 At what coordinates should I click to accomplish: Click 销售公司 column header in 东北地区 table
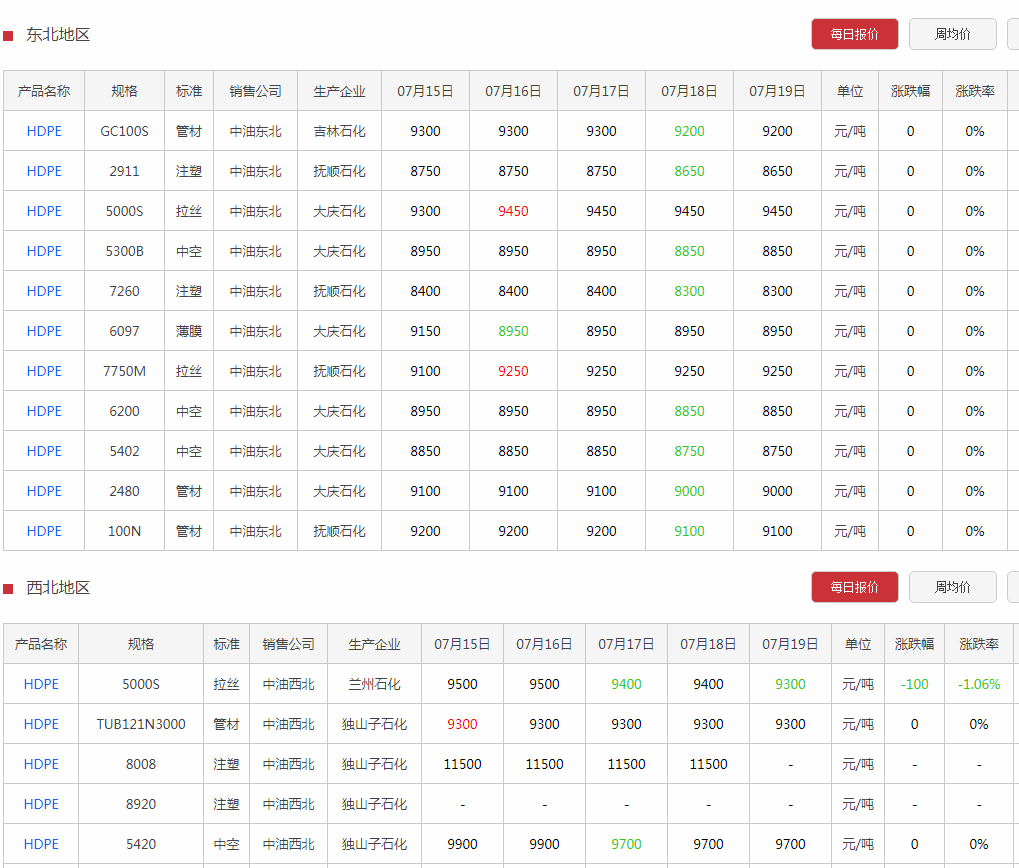pos(255,91)
